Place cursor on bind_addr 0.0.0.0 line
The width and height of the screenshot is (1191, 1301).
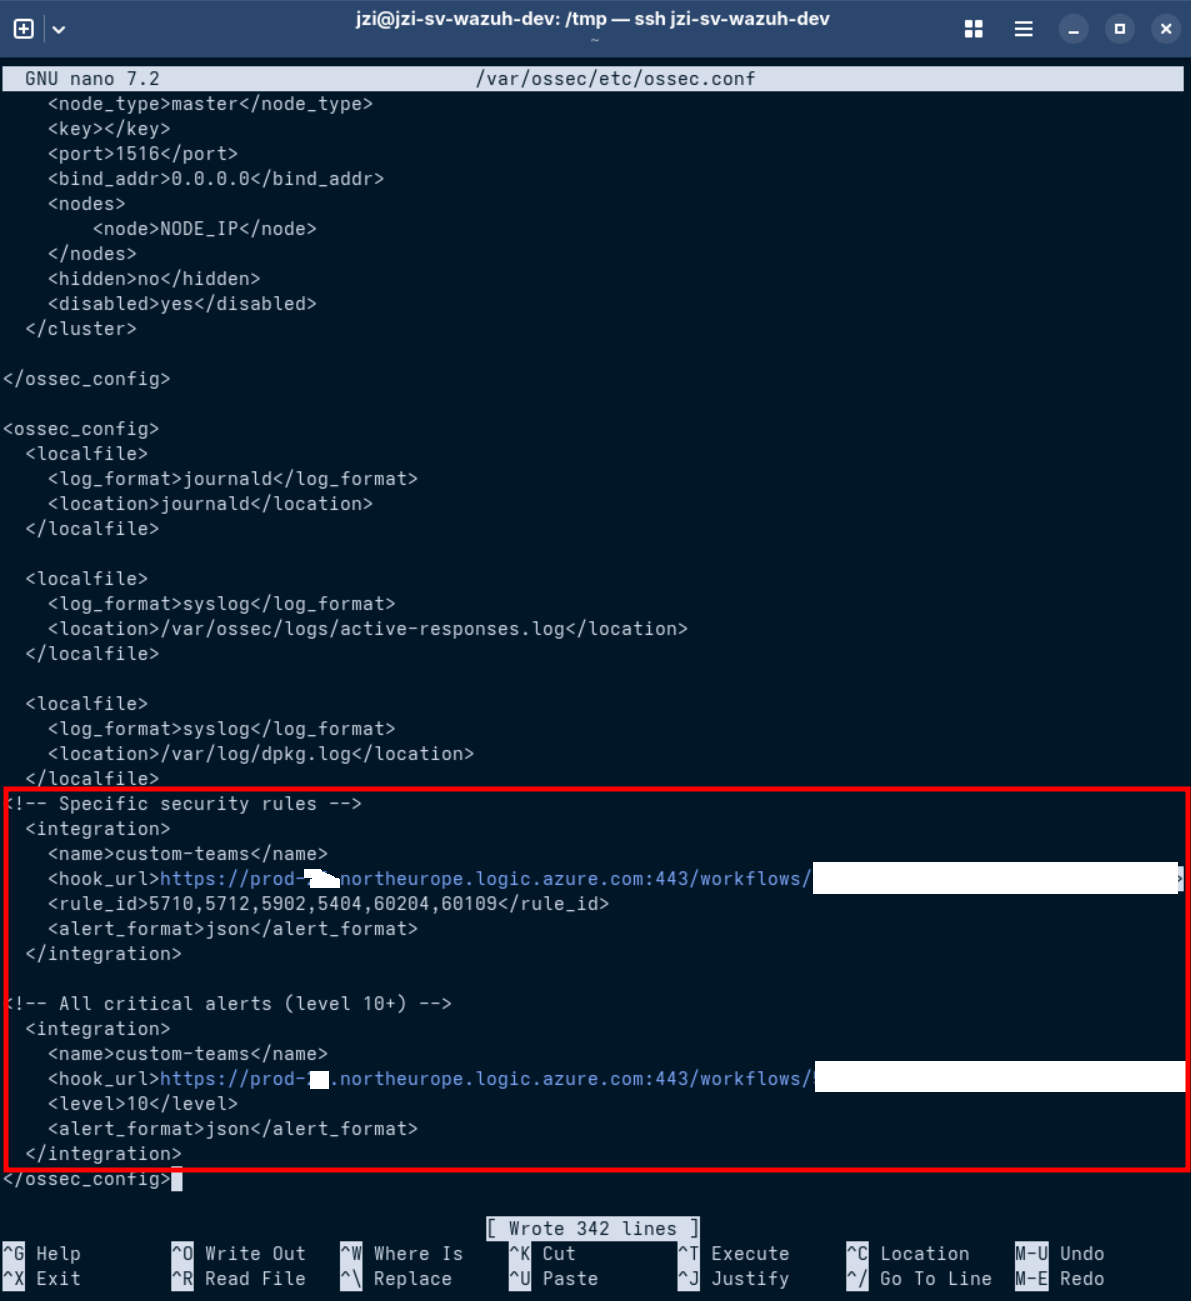(x=216, y=179)
